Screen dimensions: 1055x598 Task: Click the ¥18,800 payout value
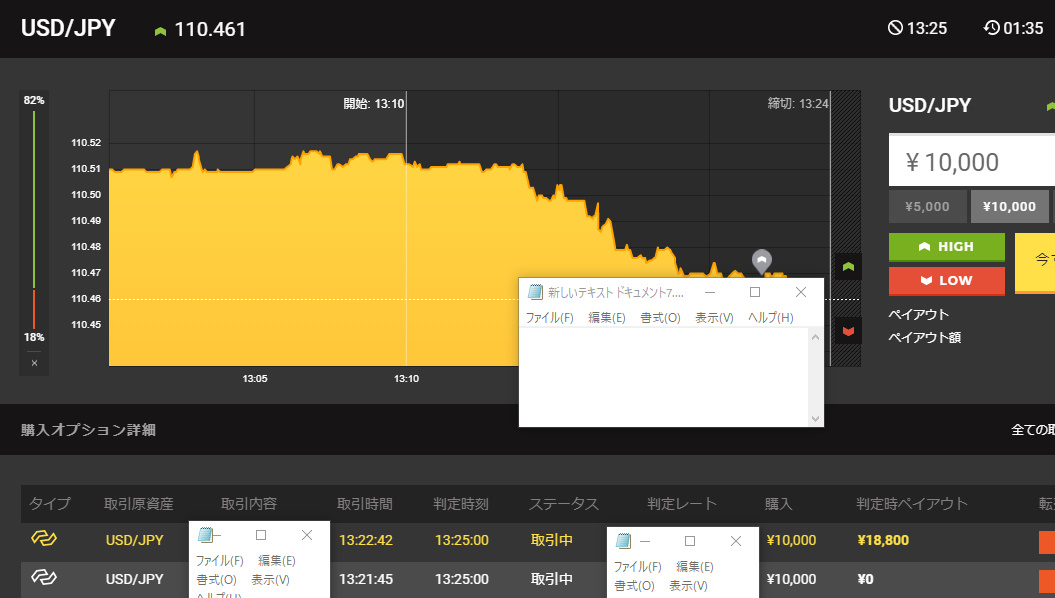[883, 540]
